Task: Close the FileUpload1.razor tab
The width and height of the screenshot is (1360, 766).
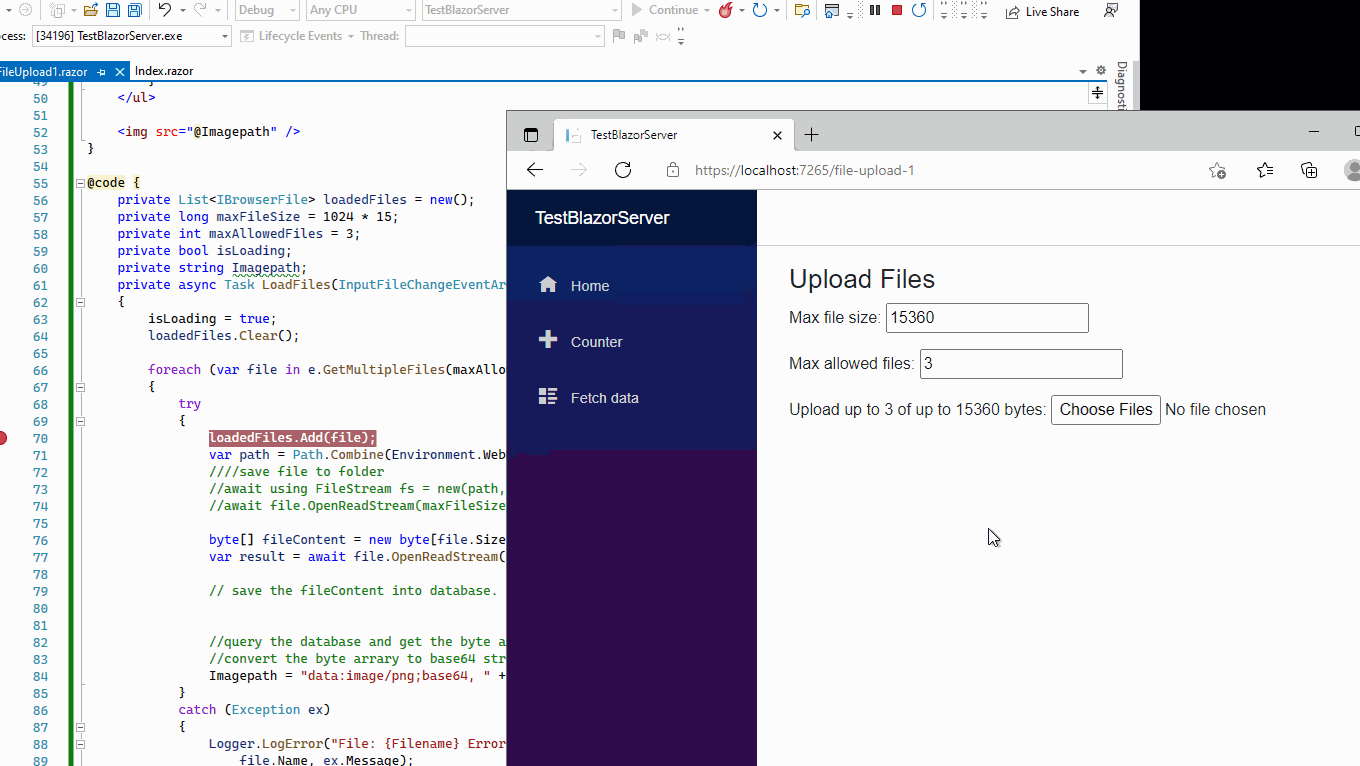Action: pyautogui.click(x=120, y=72)
